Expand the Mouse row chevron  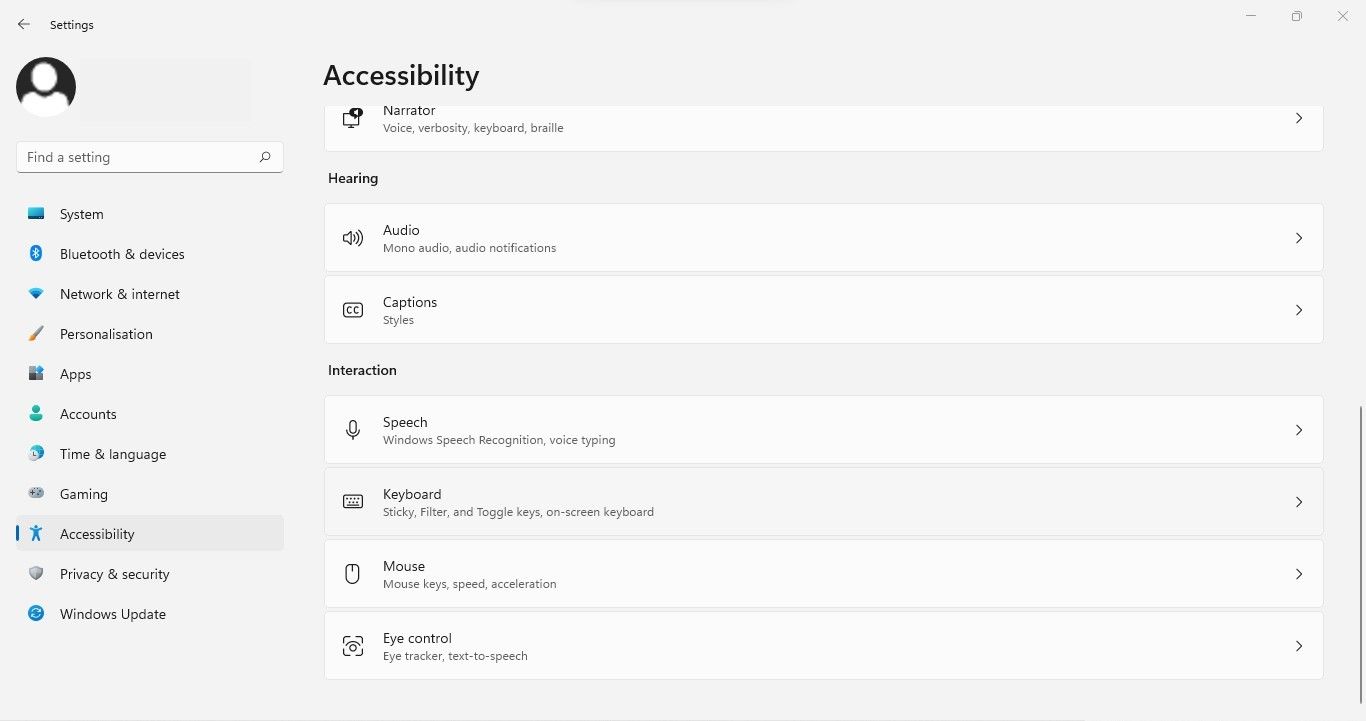[1299, 574]
